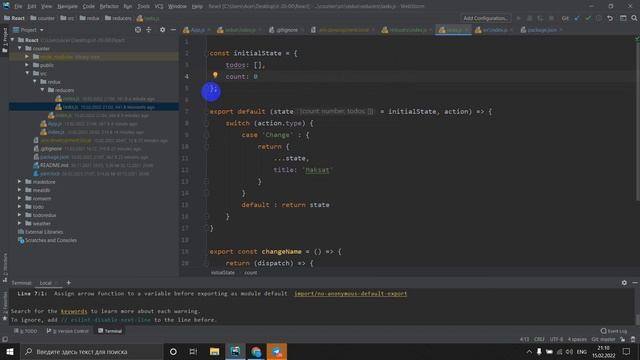Open the Code menu
Screen dimensions: 640x360
(89, 7)
